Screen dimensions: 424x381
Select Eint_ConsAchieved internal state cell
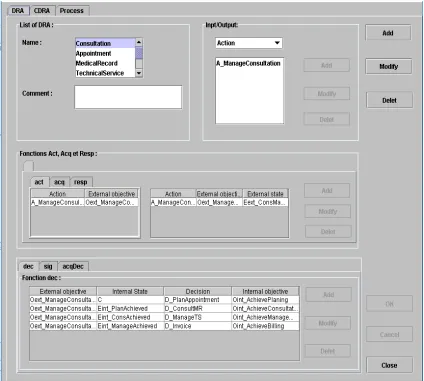click(130, 317)
